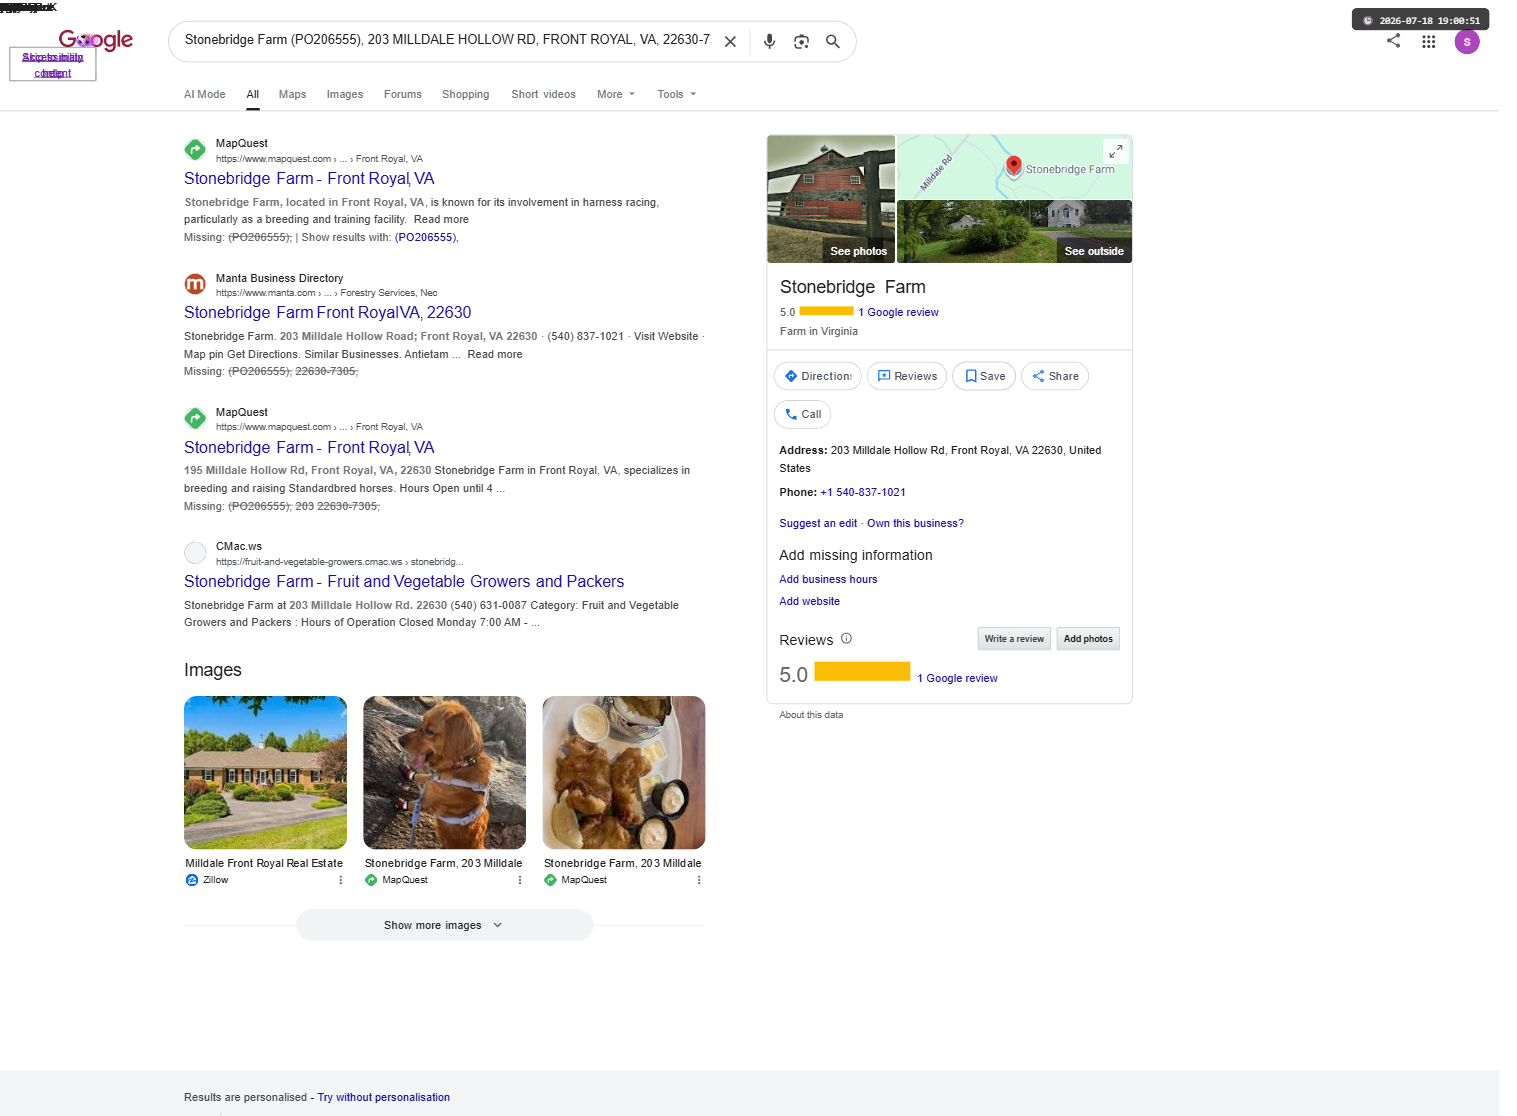Screen dimensions: 1517x1116
Task: Click the Add photos button
Action: tap(1088, 639)
